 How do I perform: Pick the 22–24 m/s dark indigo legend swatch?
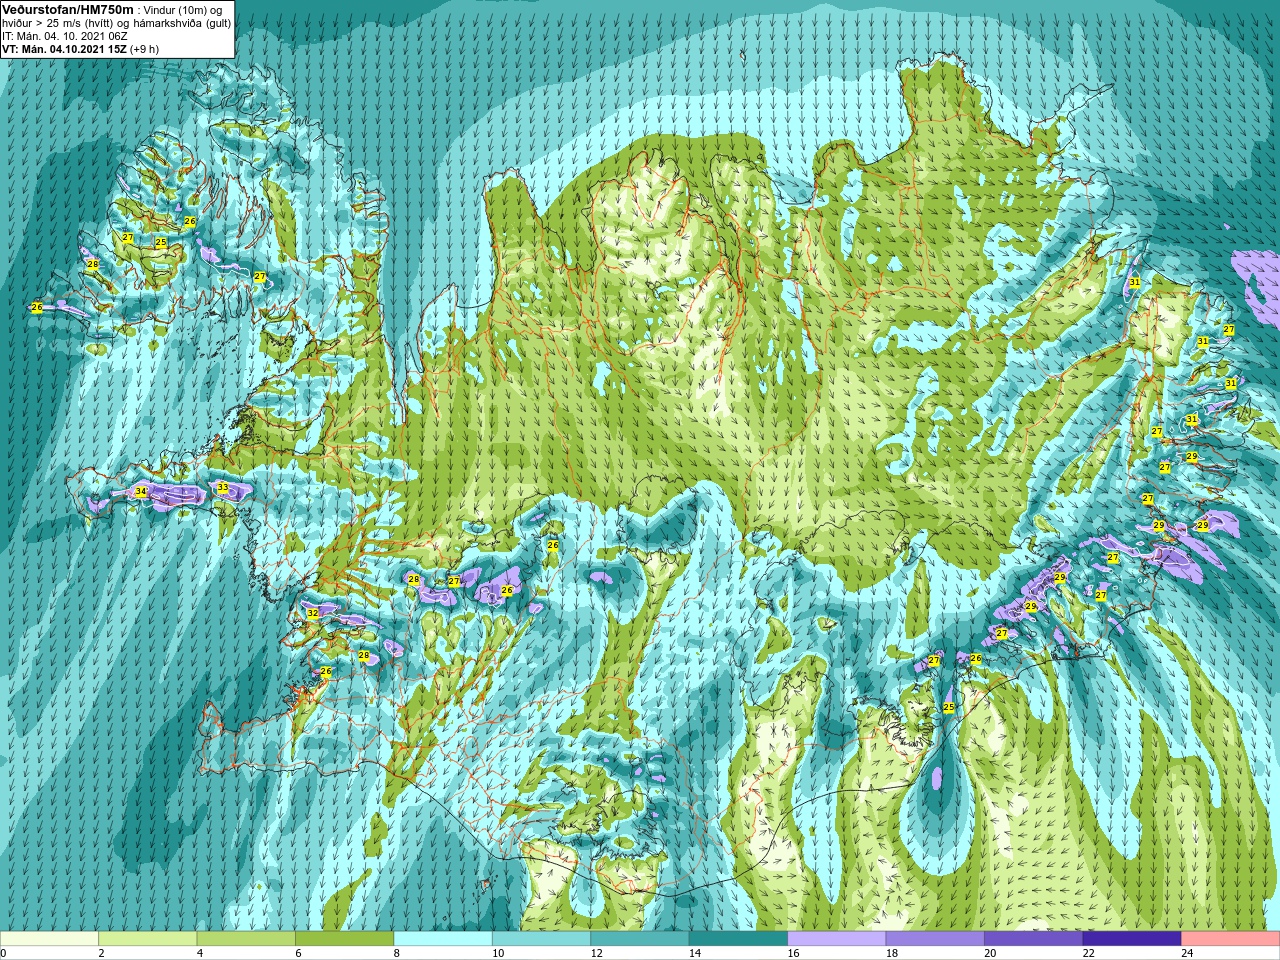(x=1132, y=939)
